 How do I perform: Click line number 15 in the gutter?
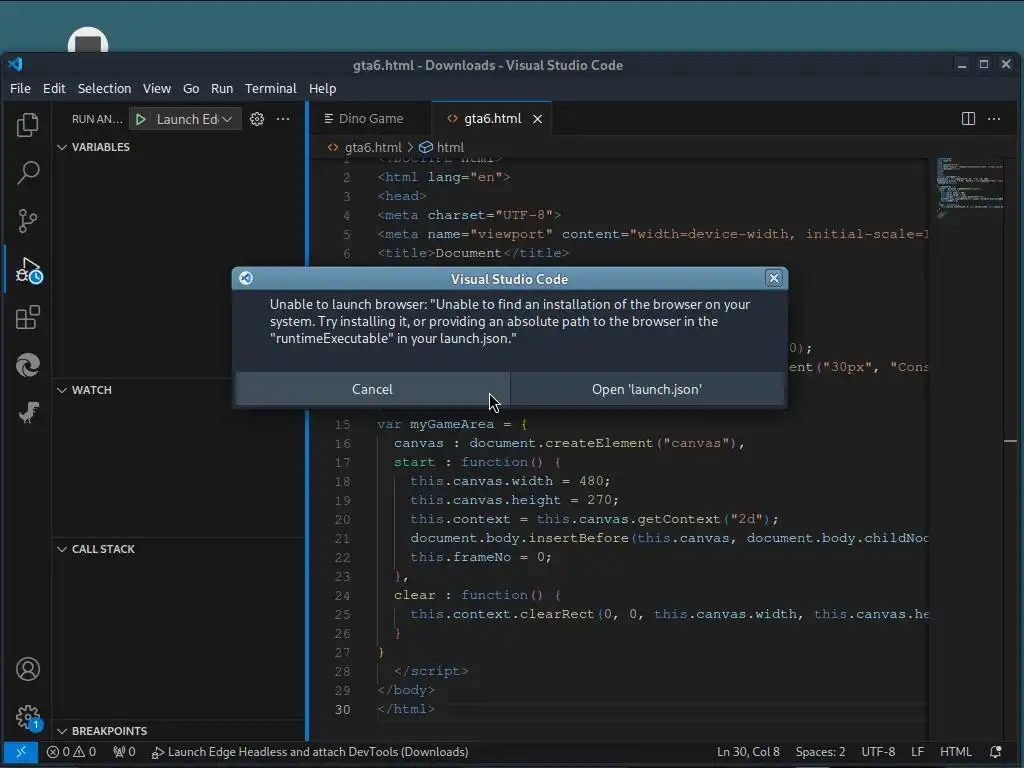(x=343, y=424)
